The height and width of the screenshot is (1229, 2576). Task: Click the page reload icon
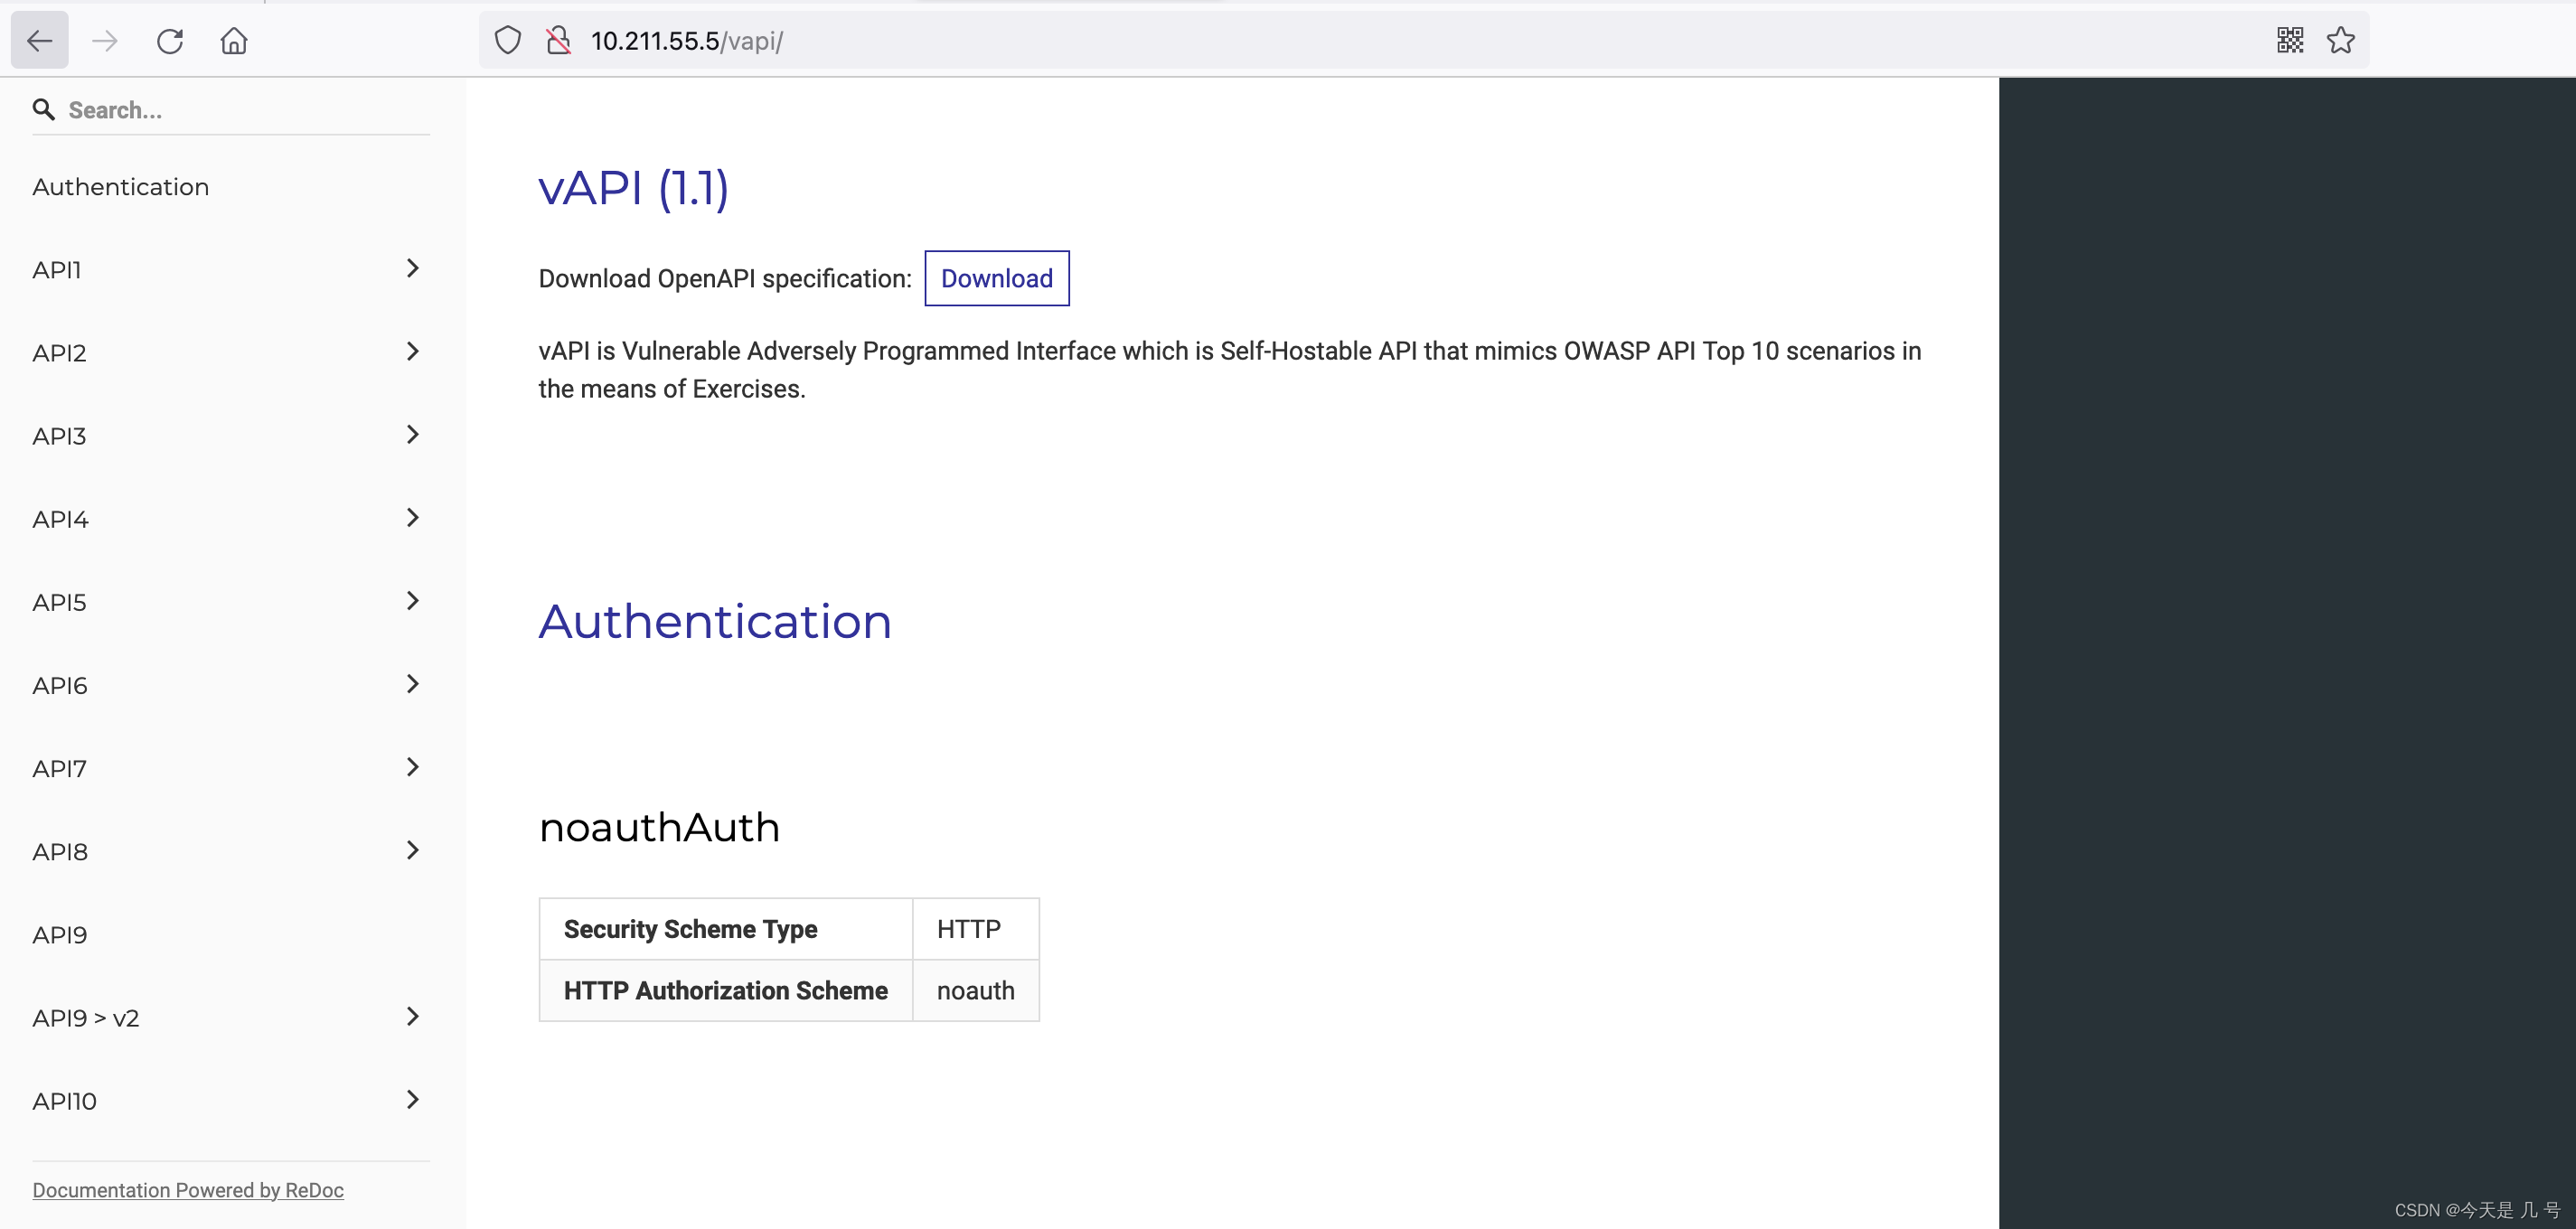coord(169,41)
